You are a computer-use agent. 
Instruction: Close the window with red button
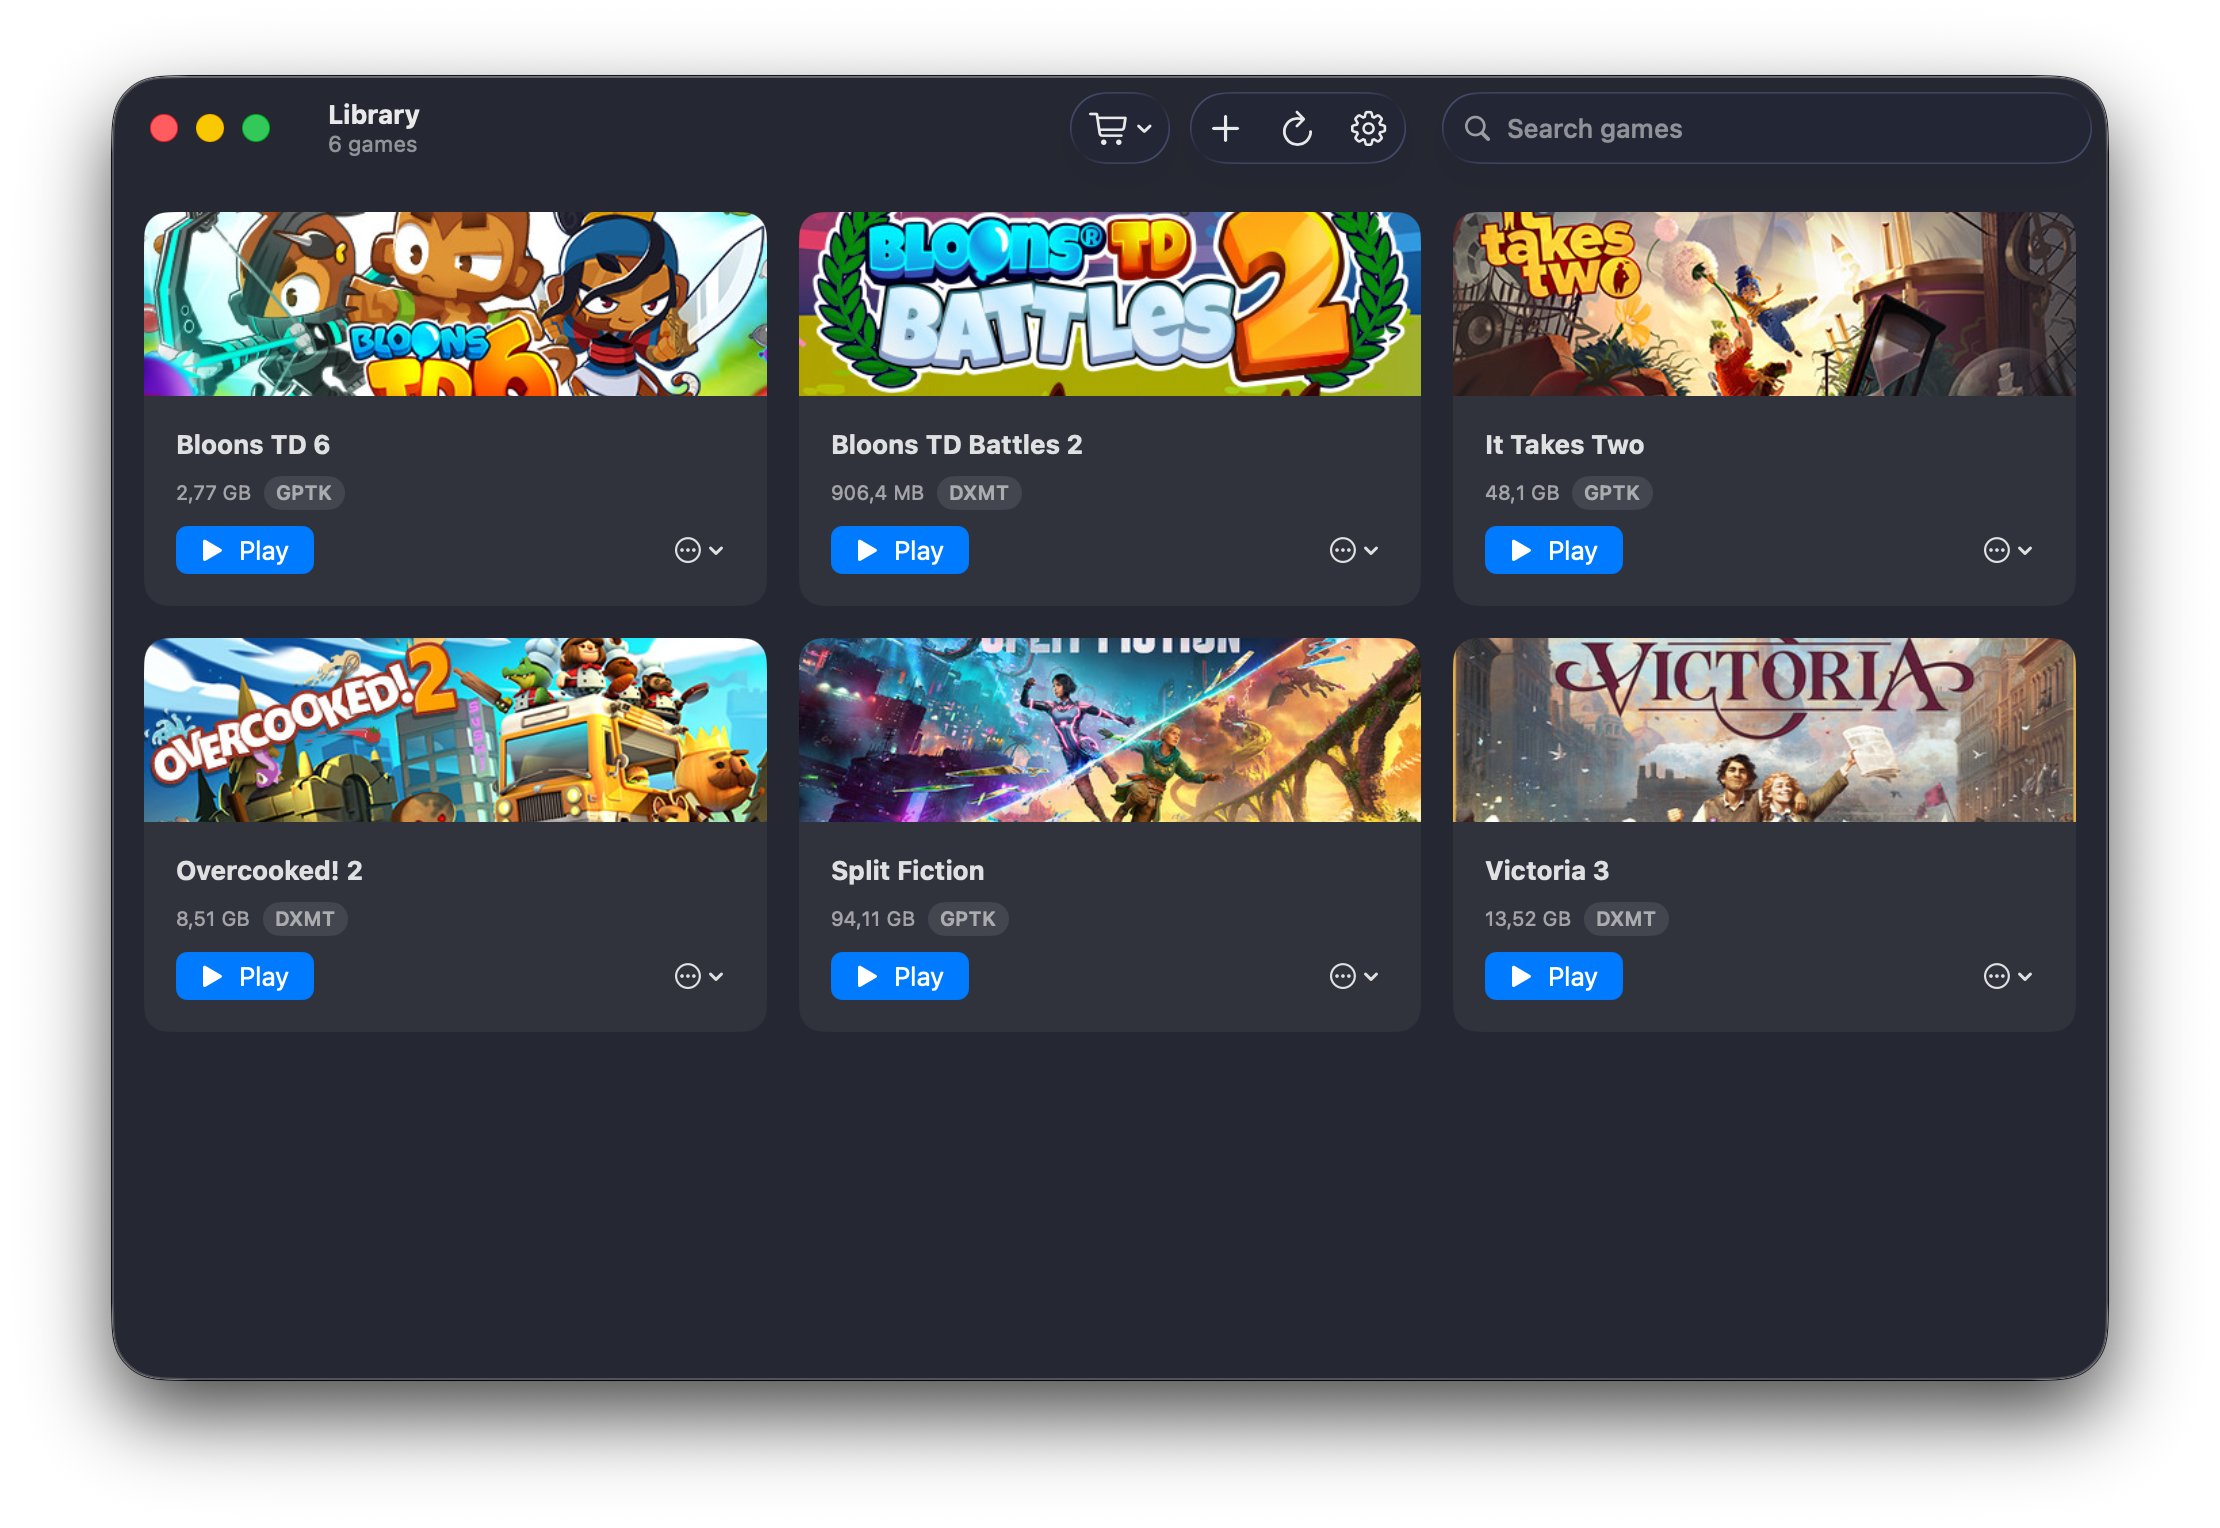coord(164,128)
